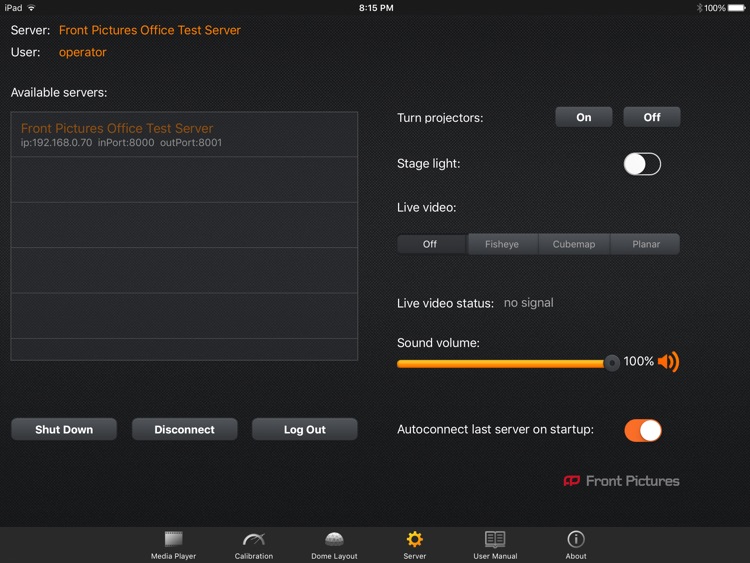Click the Log Out button
This screenshot has height=563, width=750.
(x=305, y=429)
